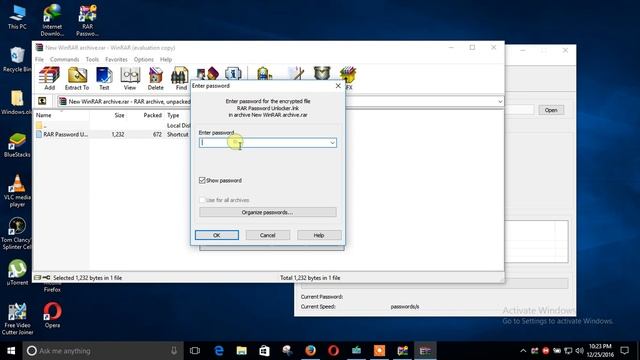Open Tom Clancy Splinter Cell shortcut
The height and width of the screenshot is (360, 640).
click(17, 233)
